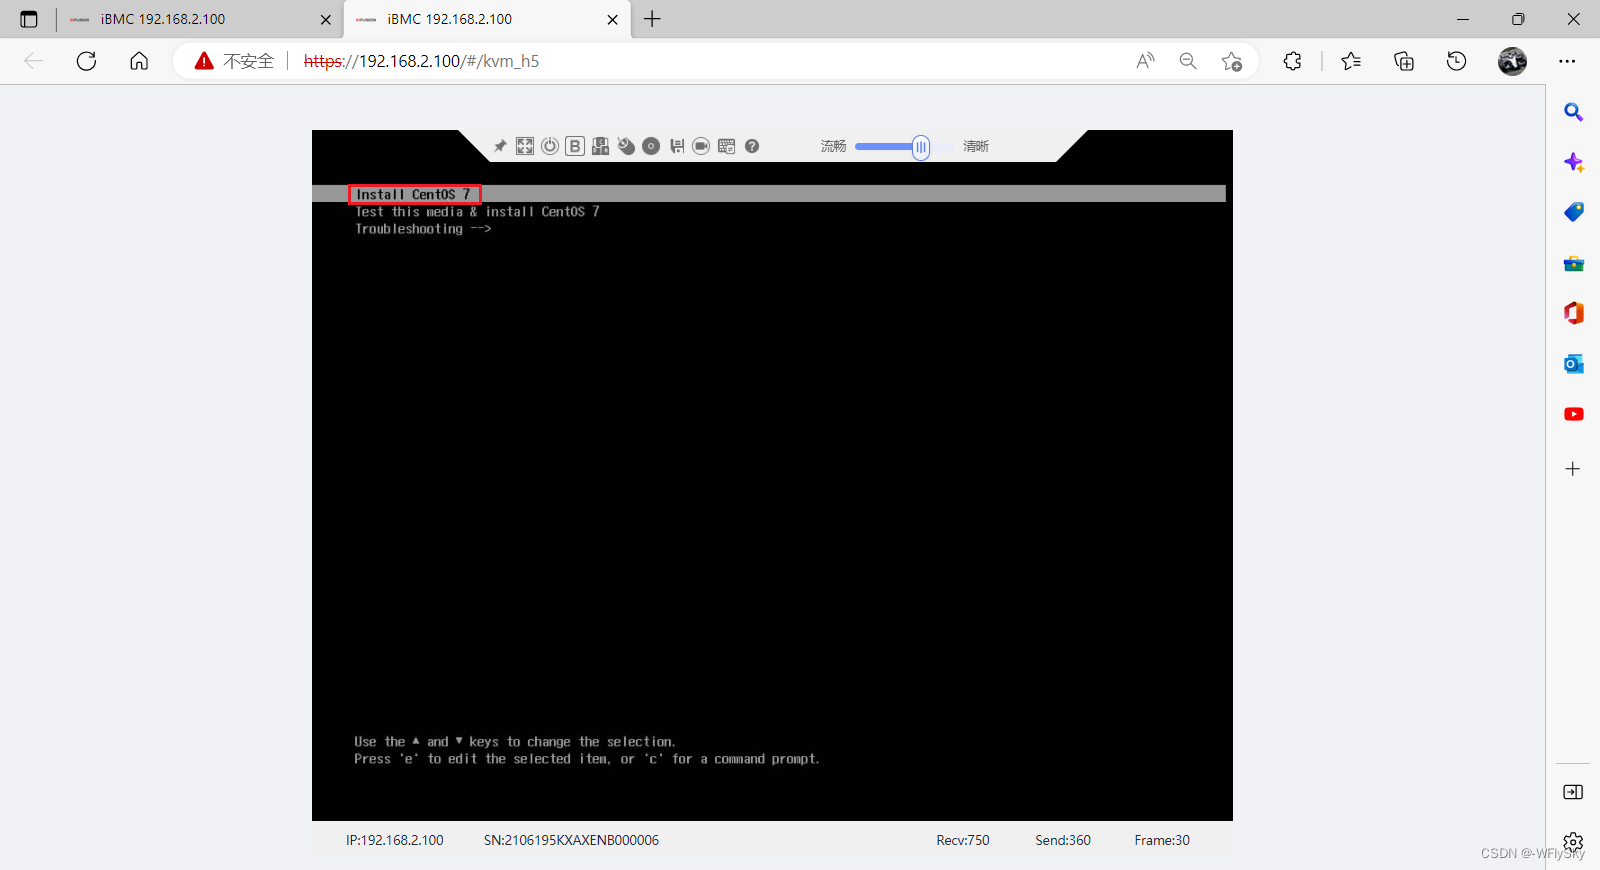Add this page to favorites

pos(1232,61)
